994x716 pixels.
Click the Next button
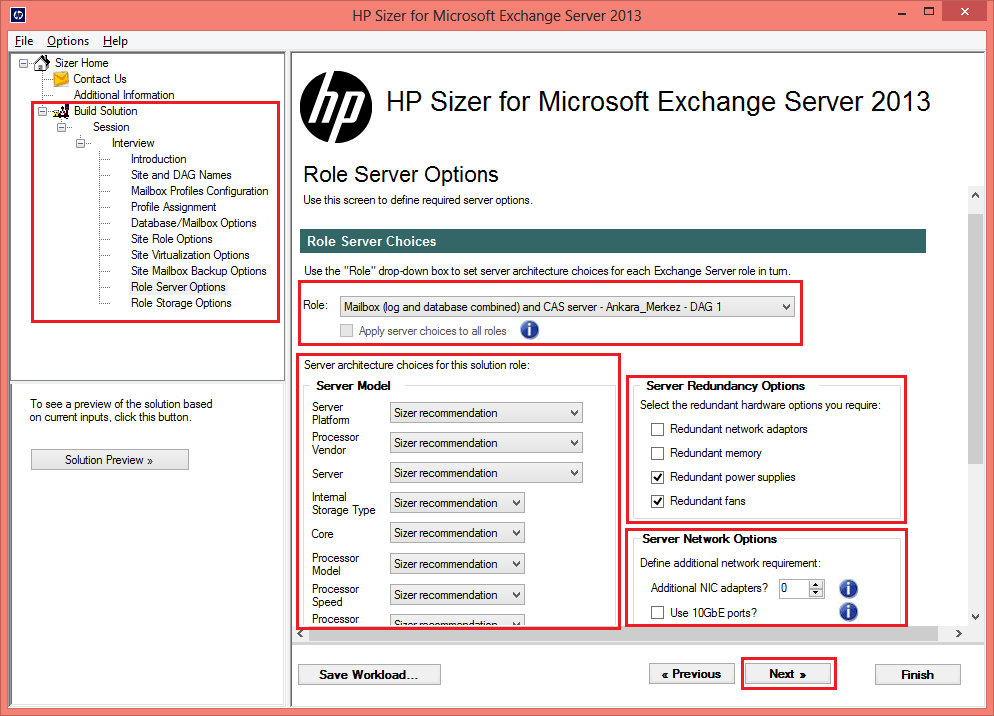[x=788, y=674]
